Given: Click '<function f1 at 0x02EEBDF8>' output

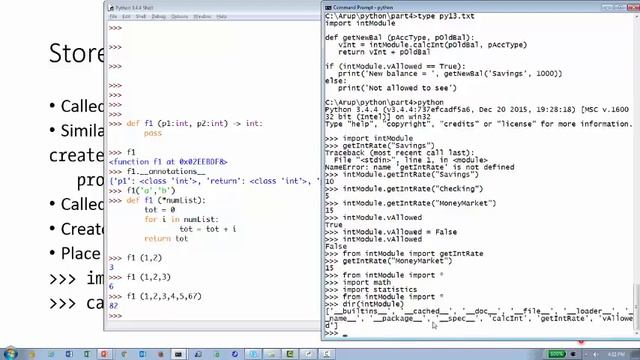Looking at the screenshot, I should click(168, 162).
